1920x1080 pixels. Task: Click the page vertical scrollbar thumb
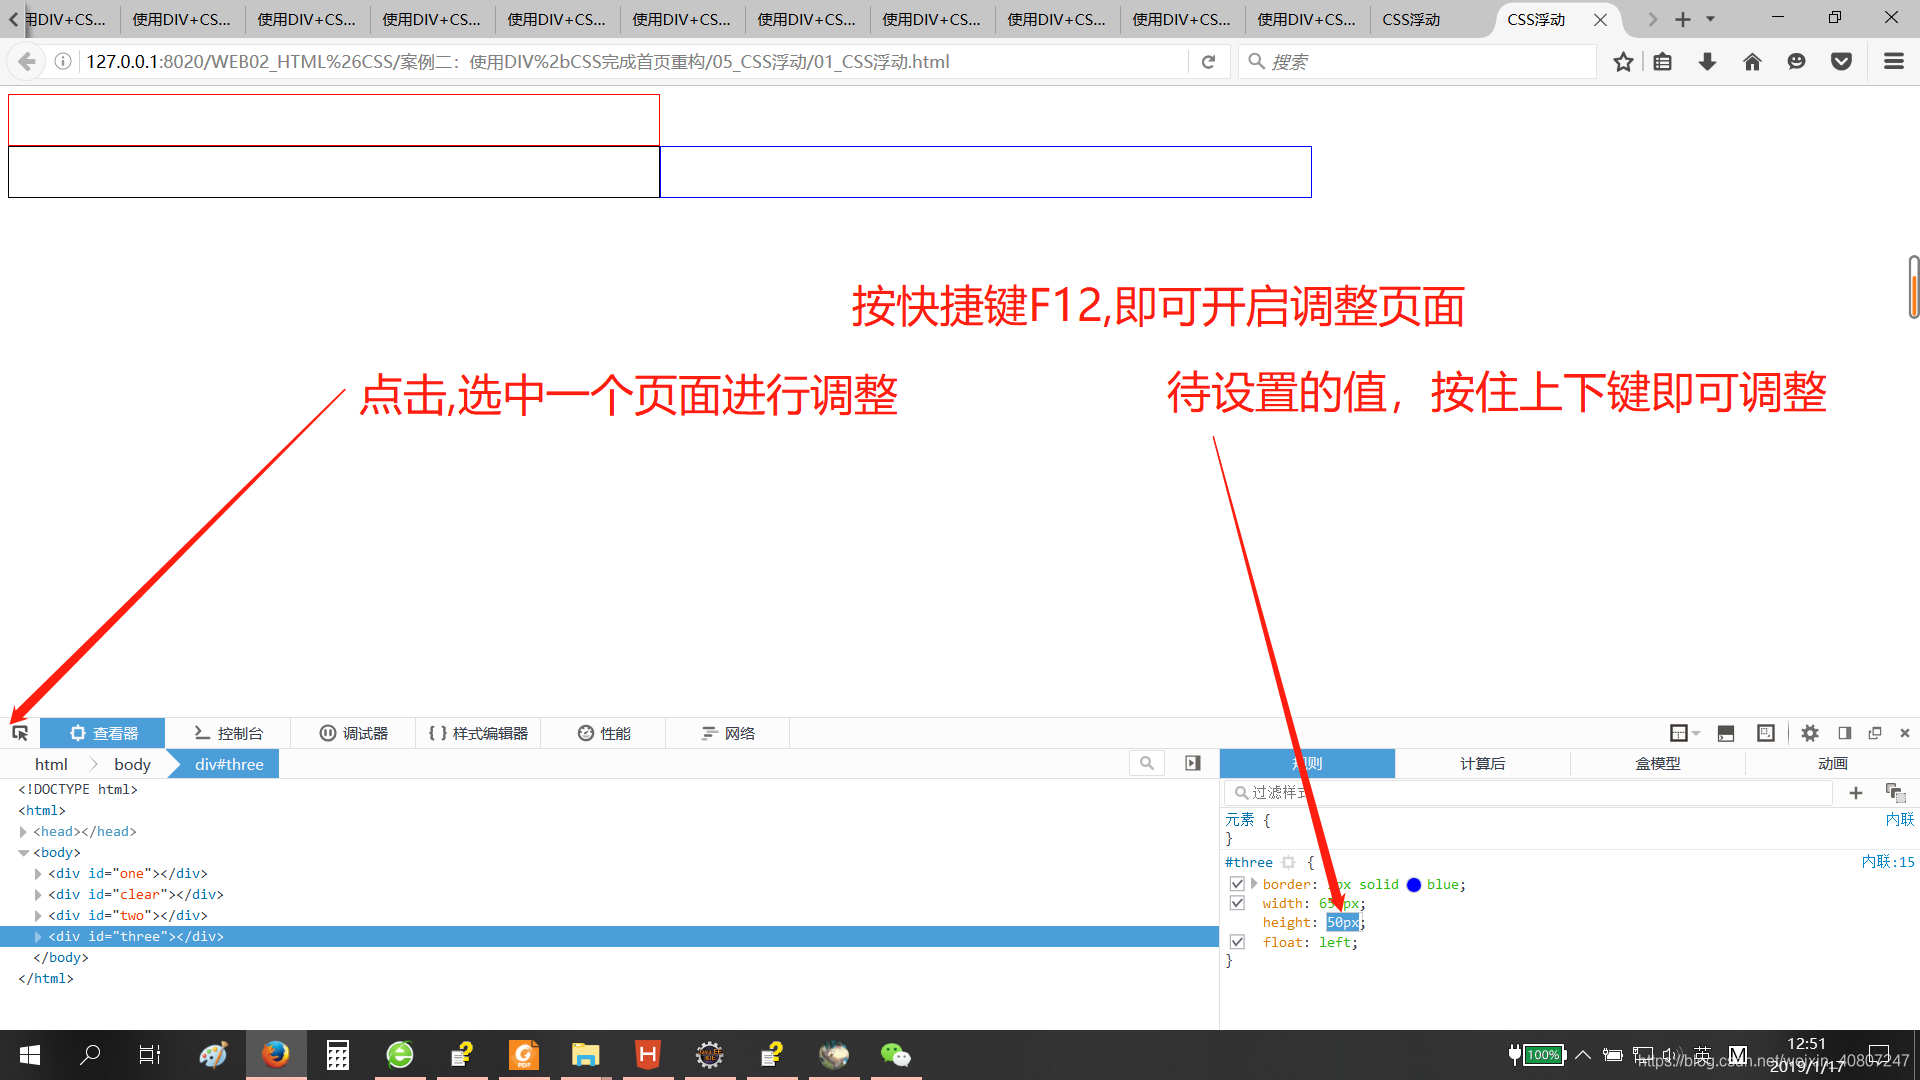pyautogui.click(x=1913, y=287)
